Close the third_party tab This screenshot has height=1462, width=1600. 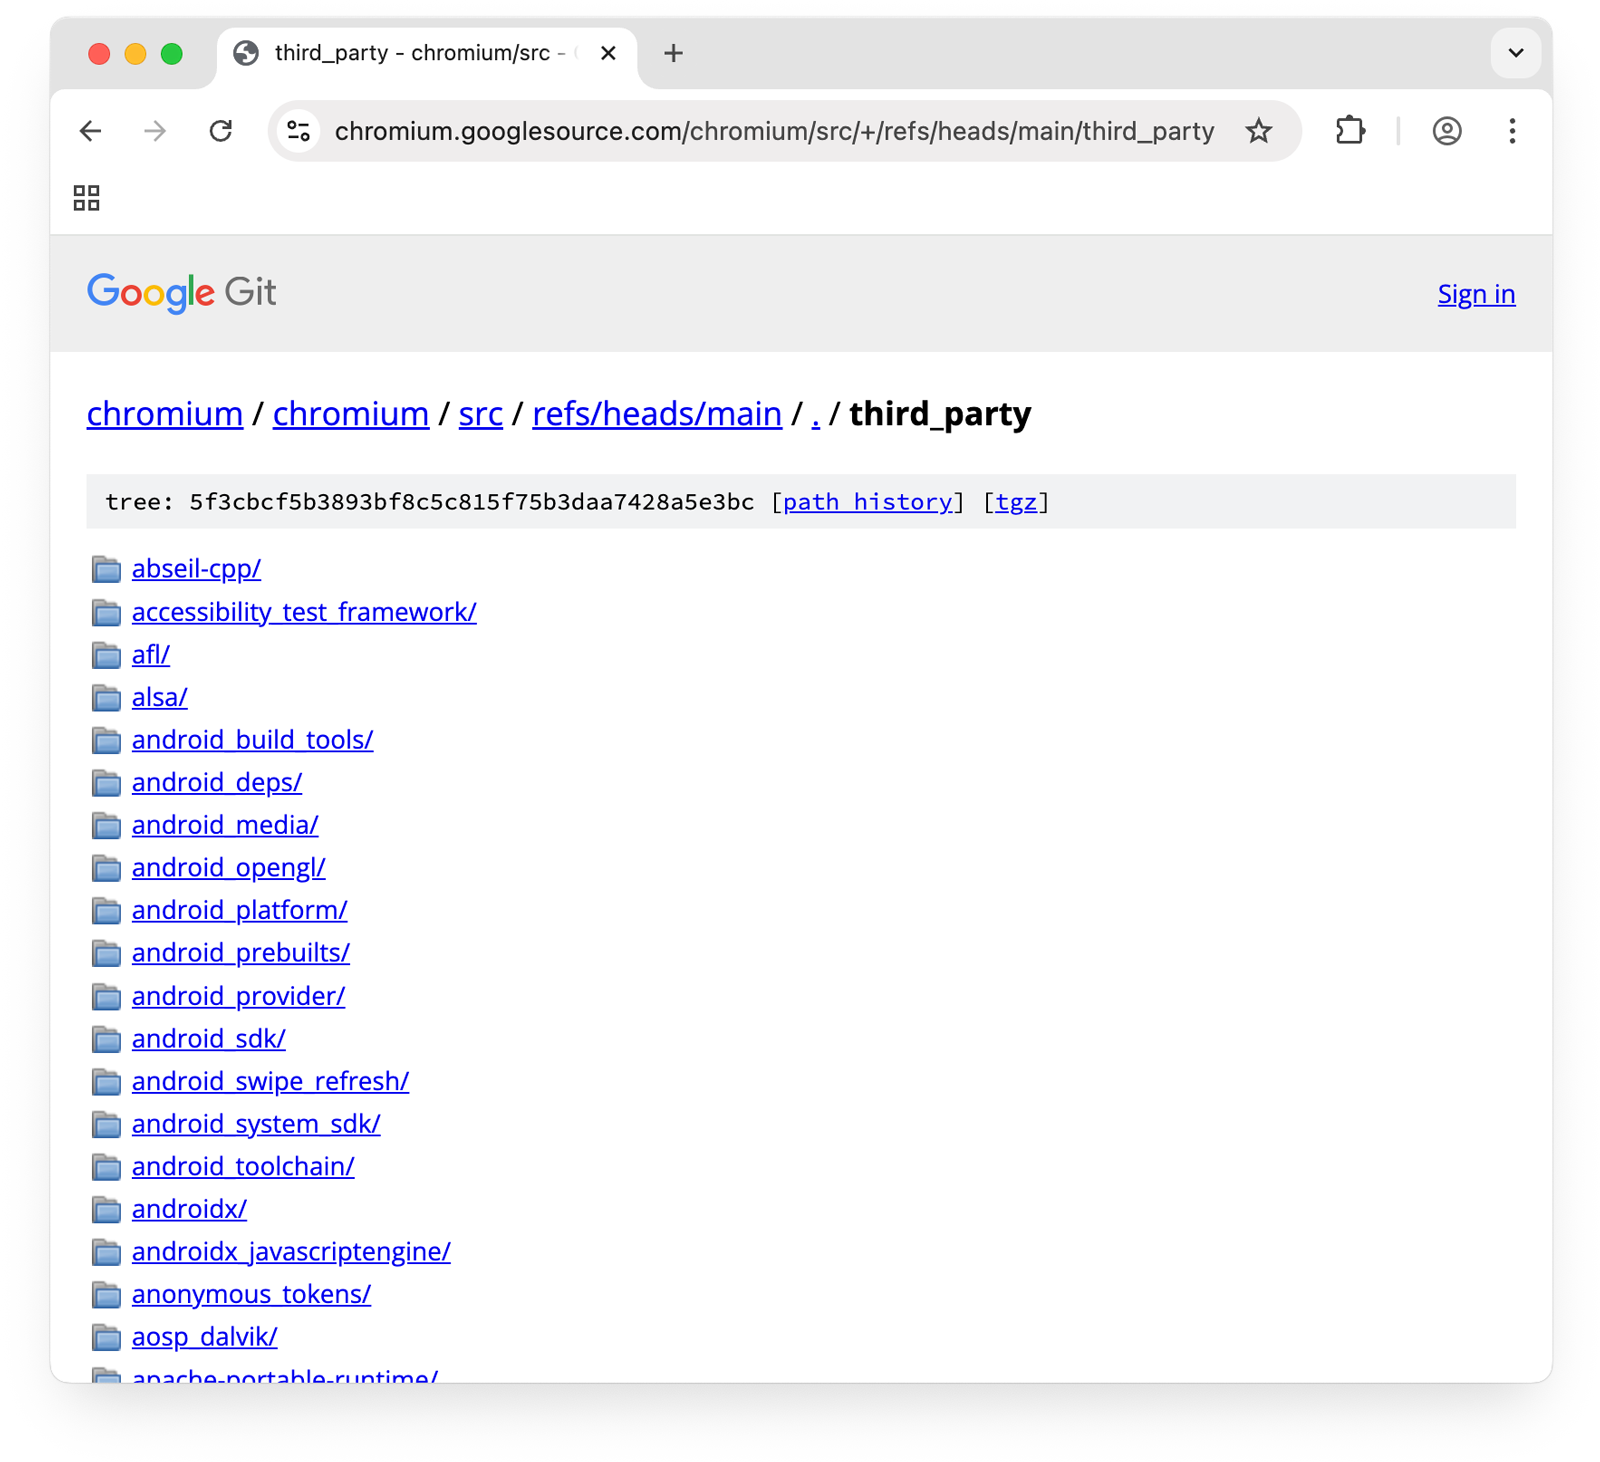(x=608, y=53)
